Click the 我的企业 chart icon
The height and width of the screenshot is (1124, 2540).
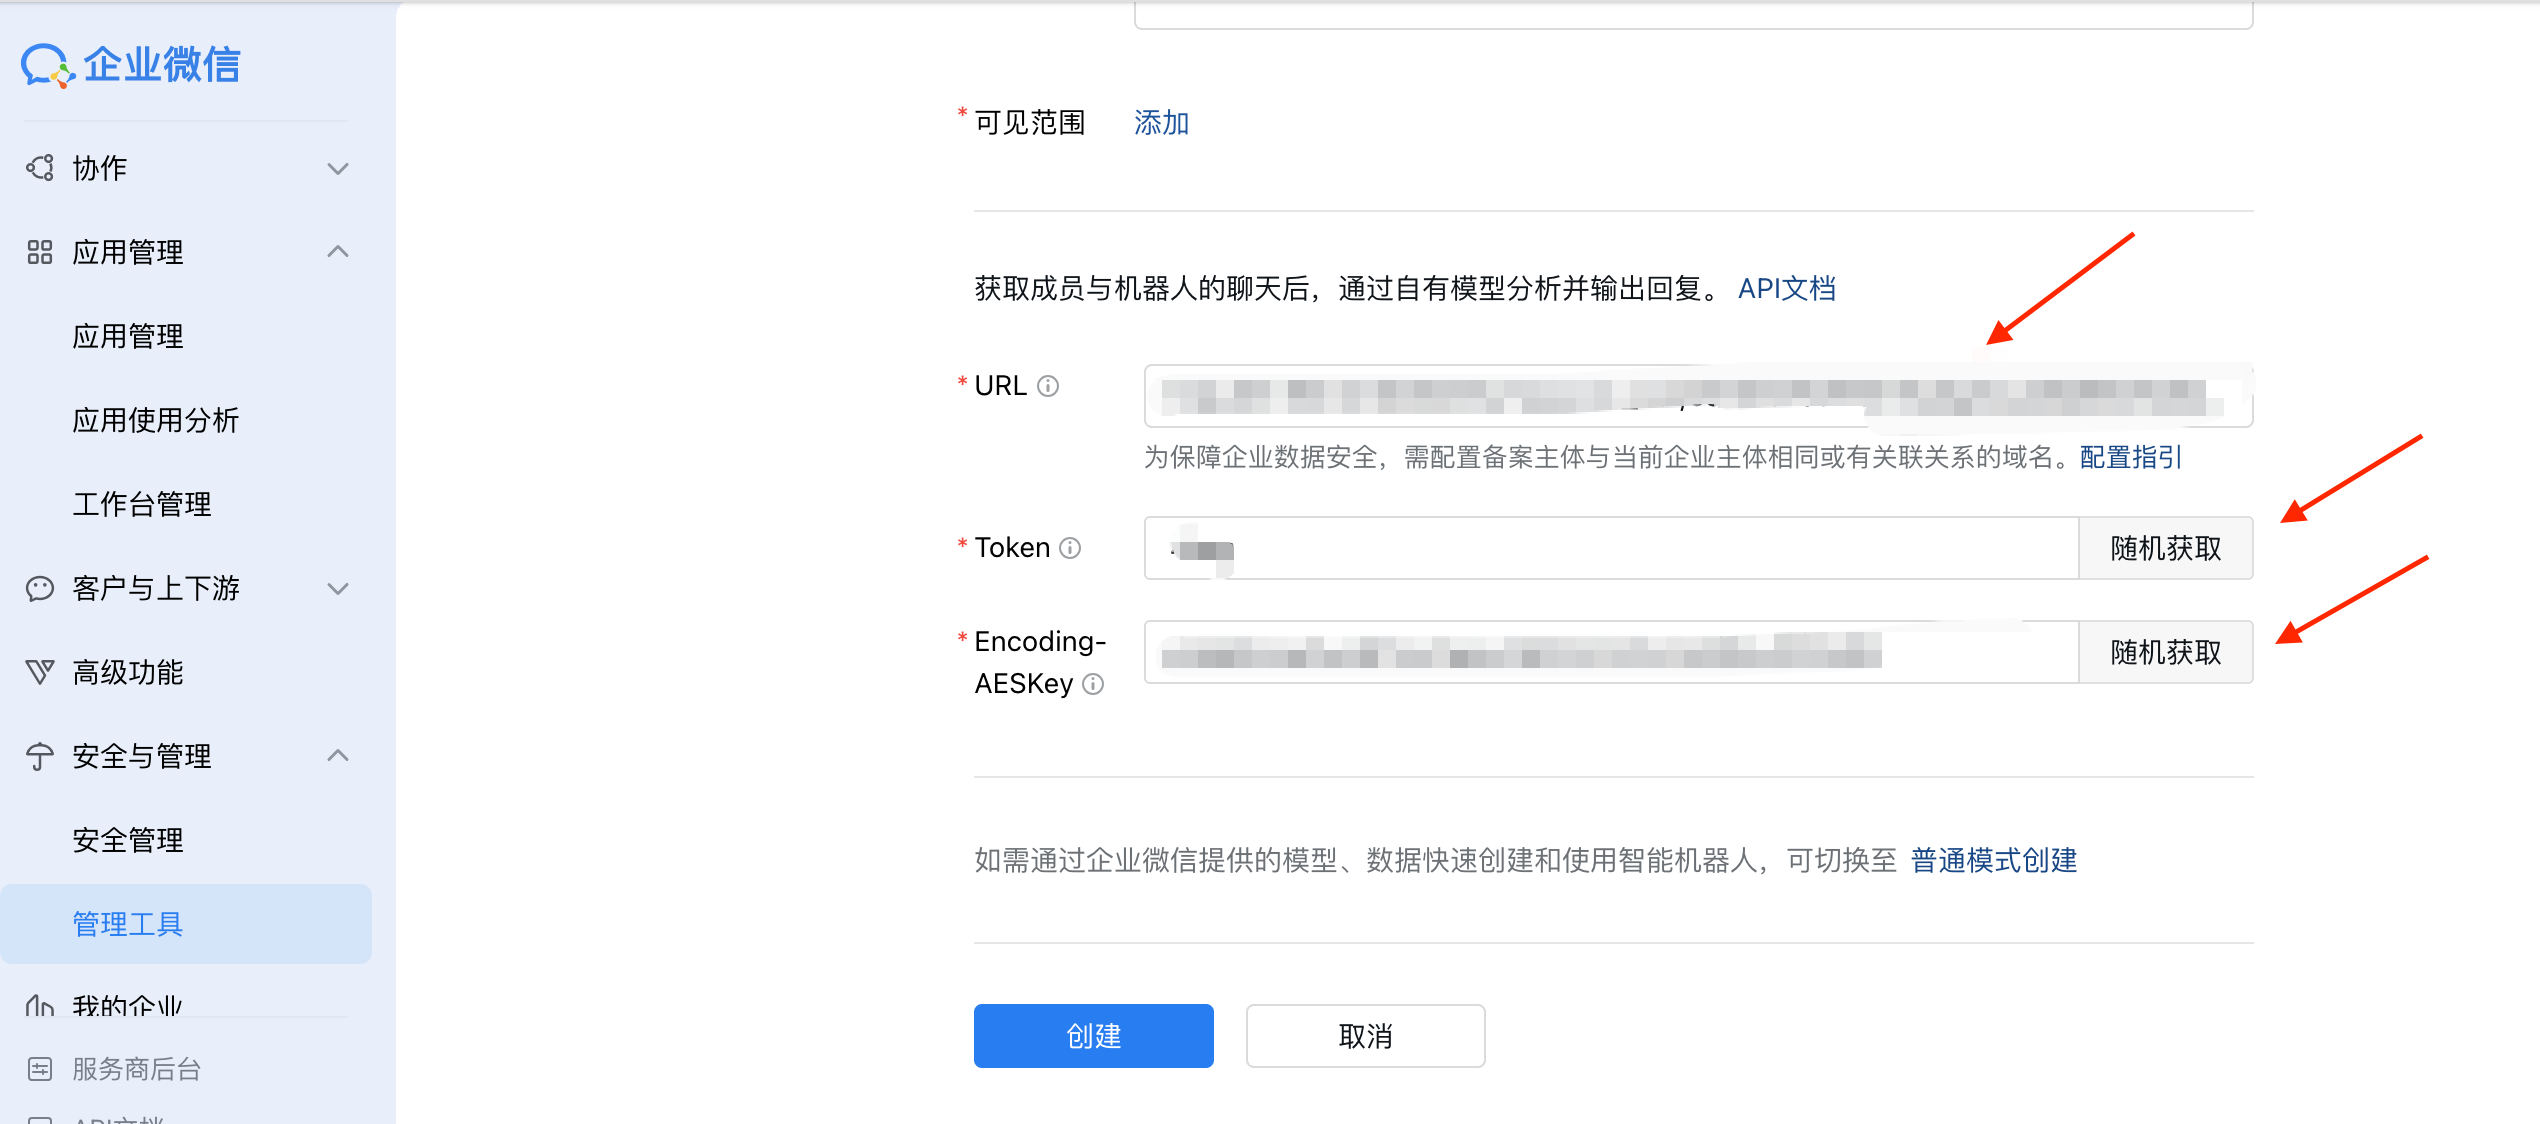pos(39,1005)
